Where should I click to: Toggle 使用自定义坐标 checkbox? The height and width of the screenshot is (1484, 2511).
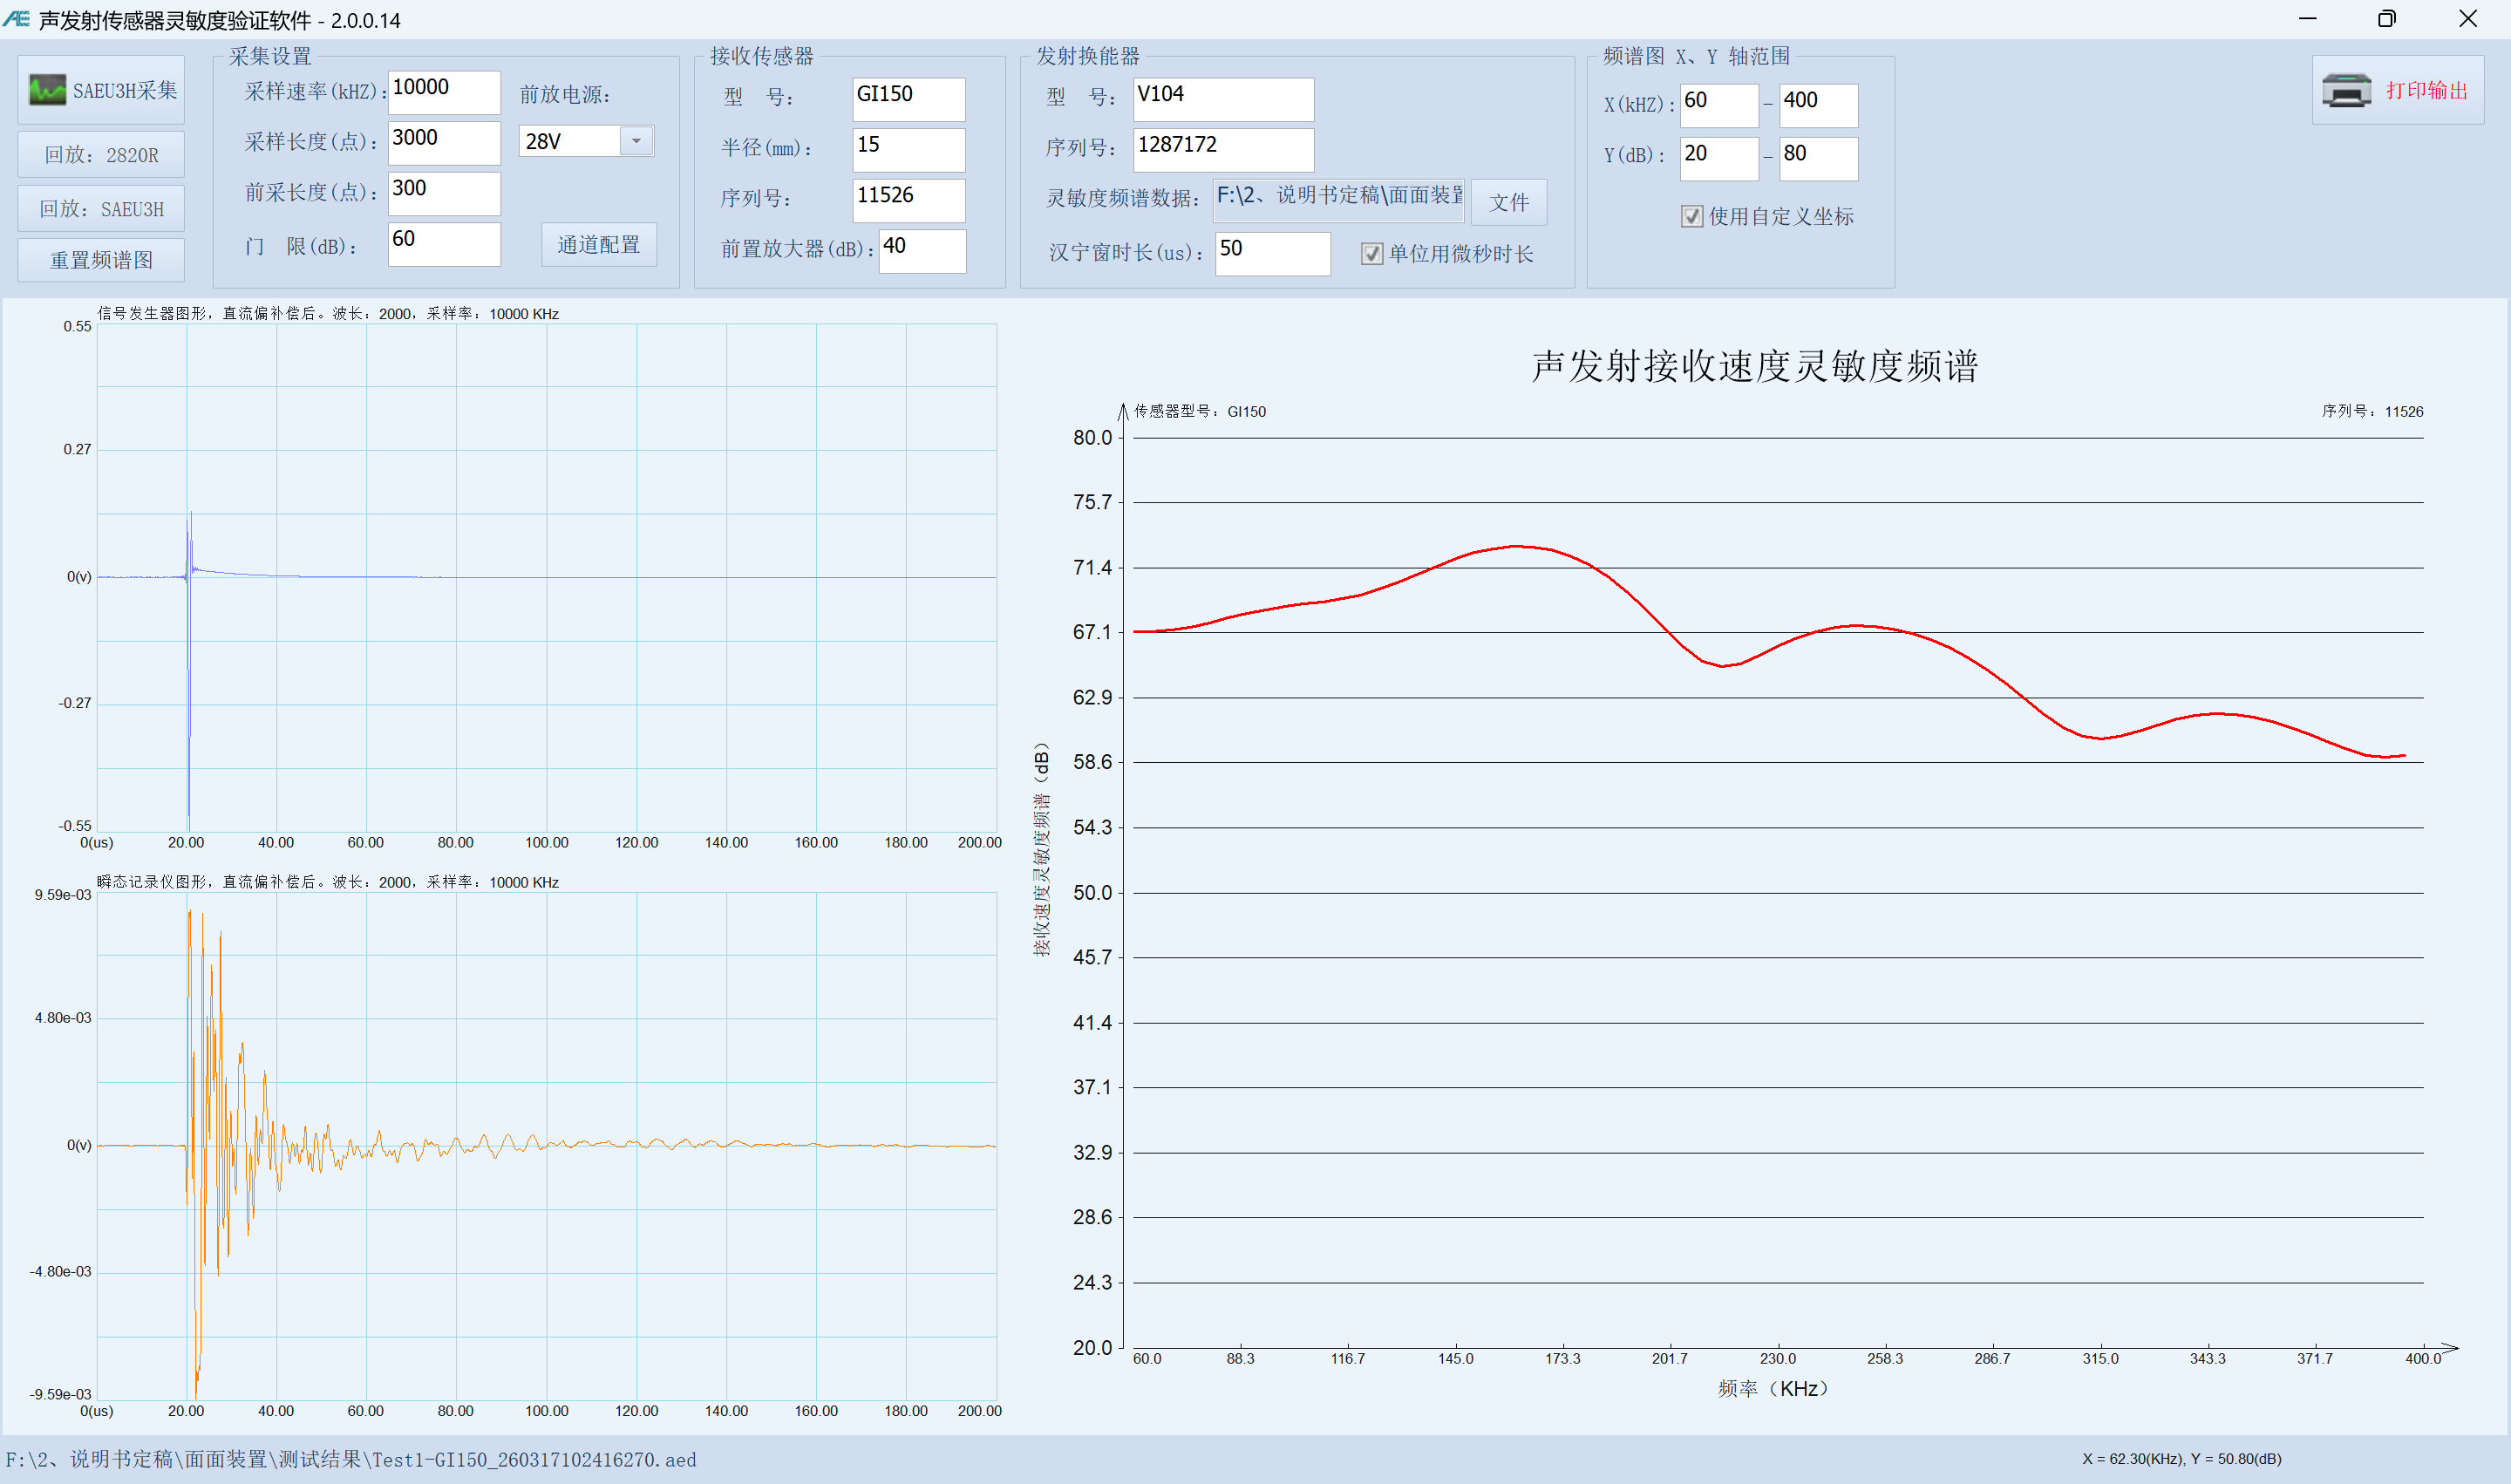point(1691,217)
